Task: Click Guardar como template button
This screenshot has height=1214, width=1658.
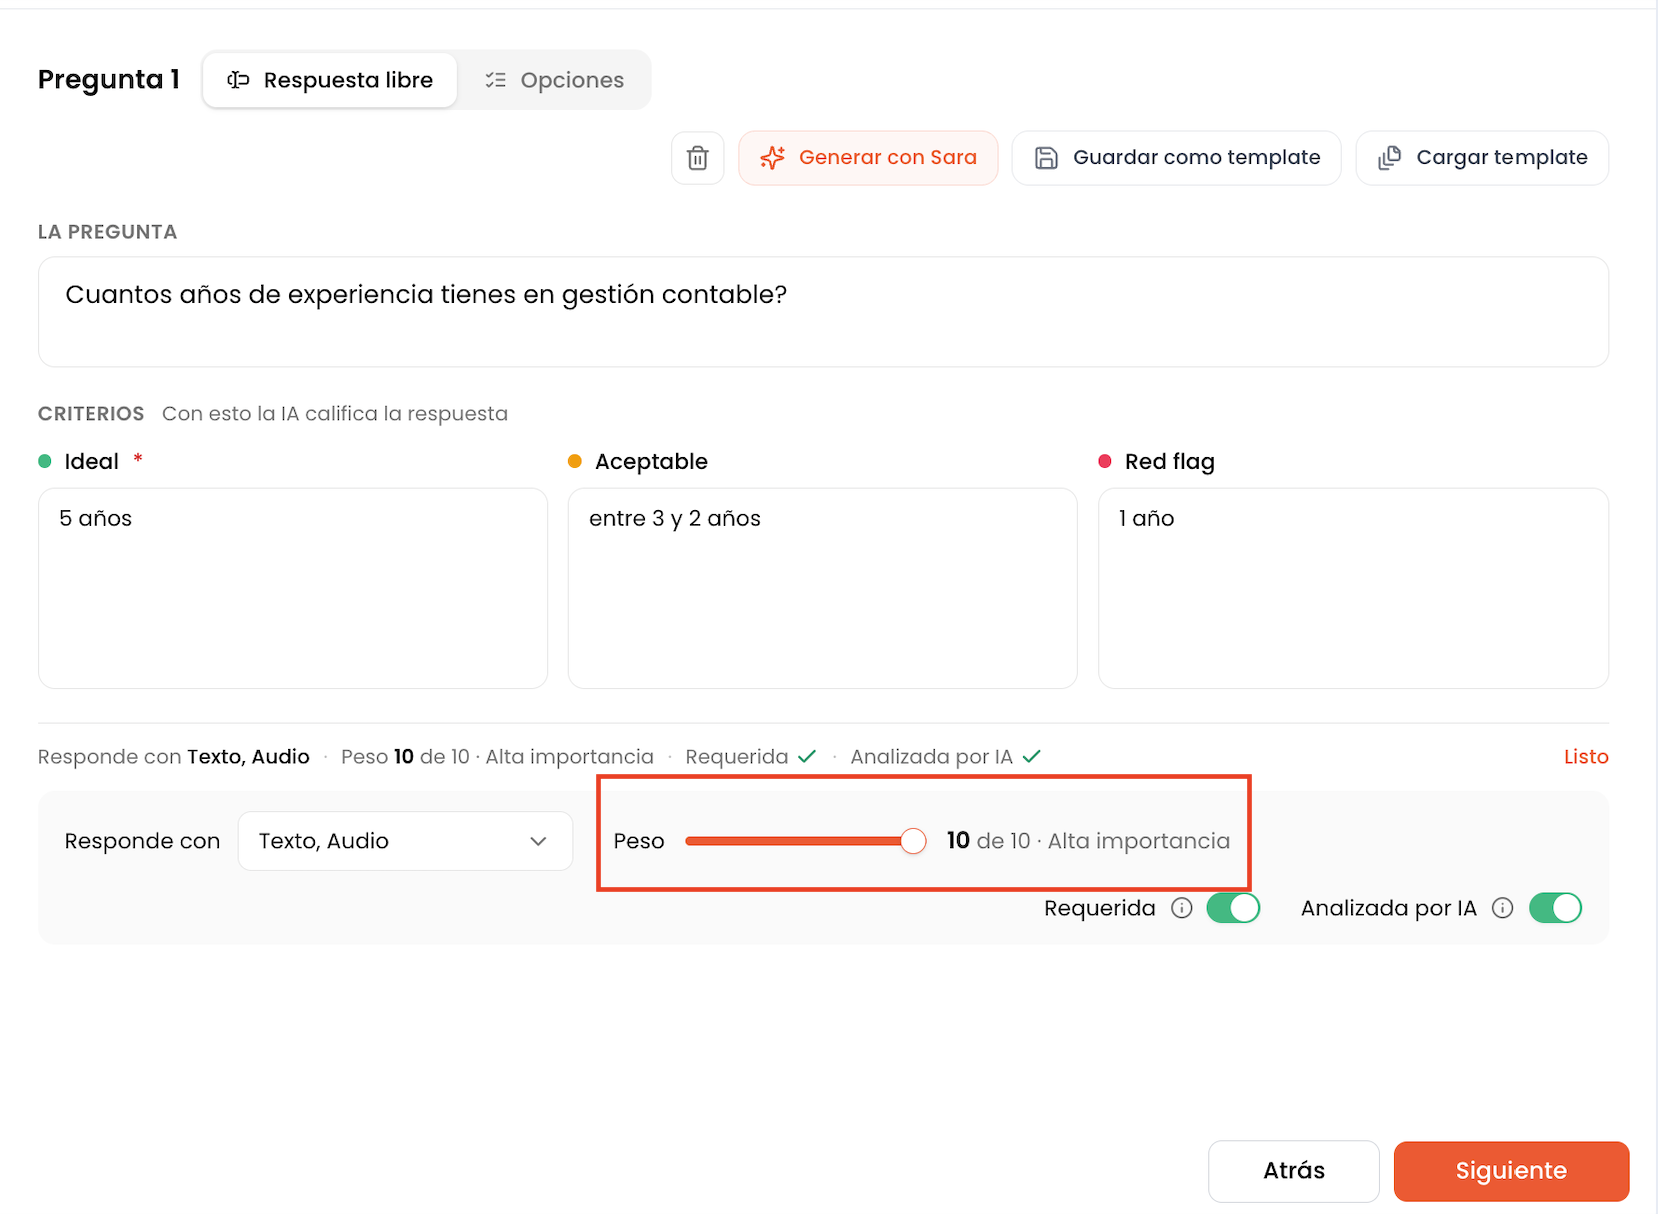Action: [x=1176, y=158]
